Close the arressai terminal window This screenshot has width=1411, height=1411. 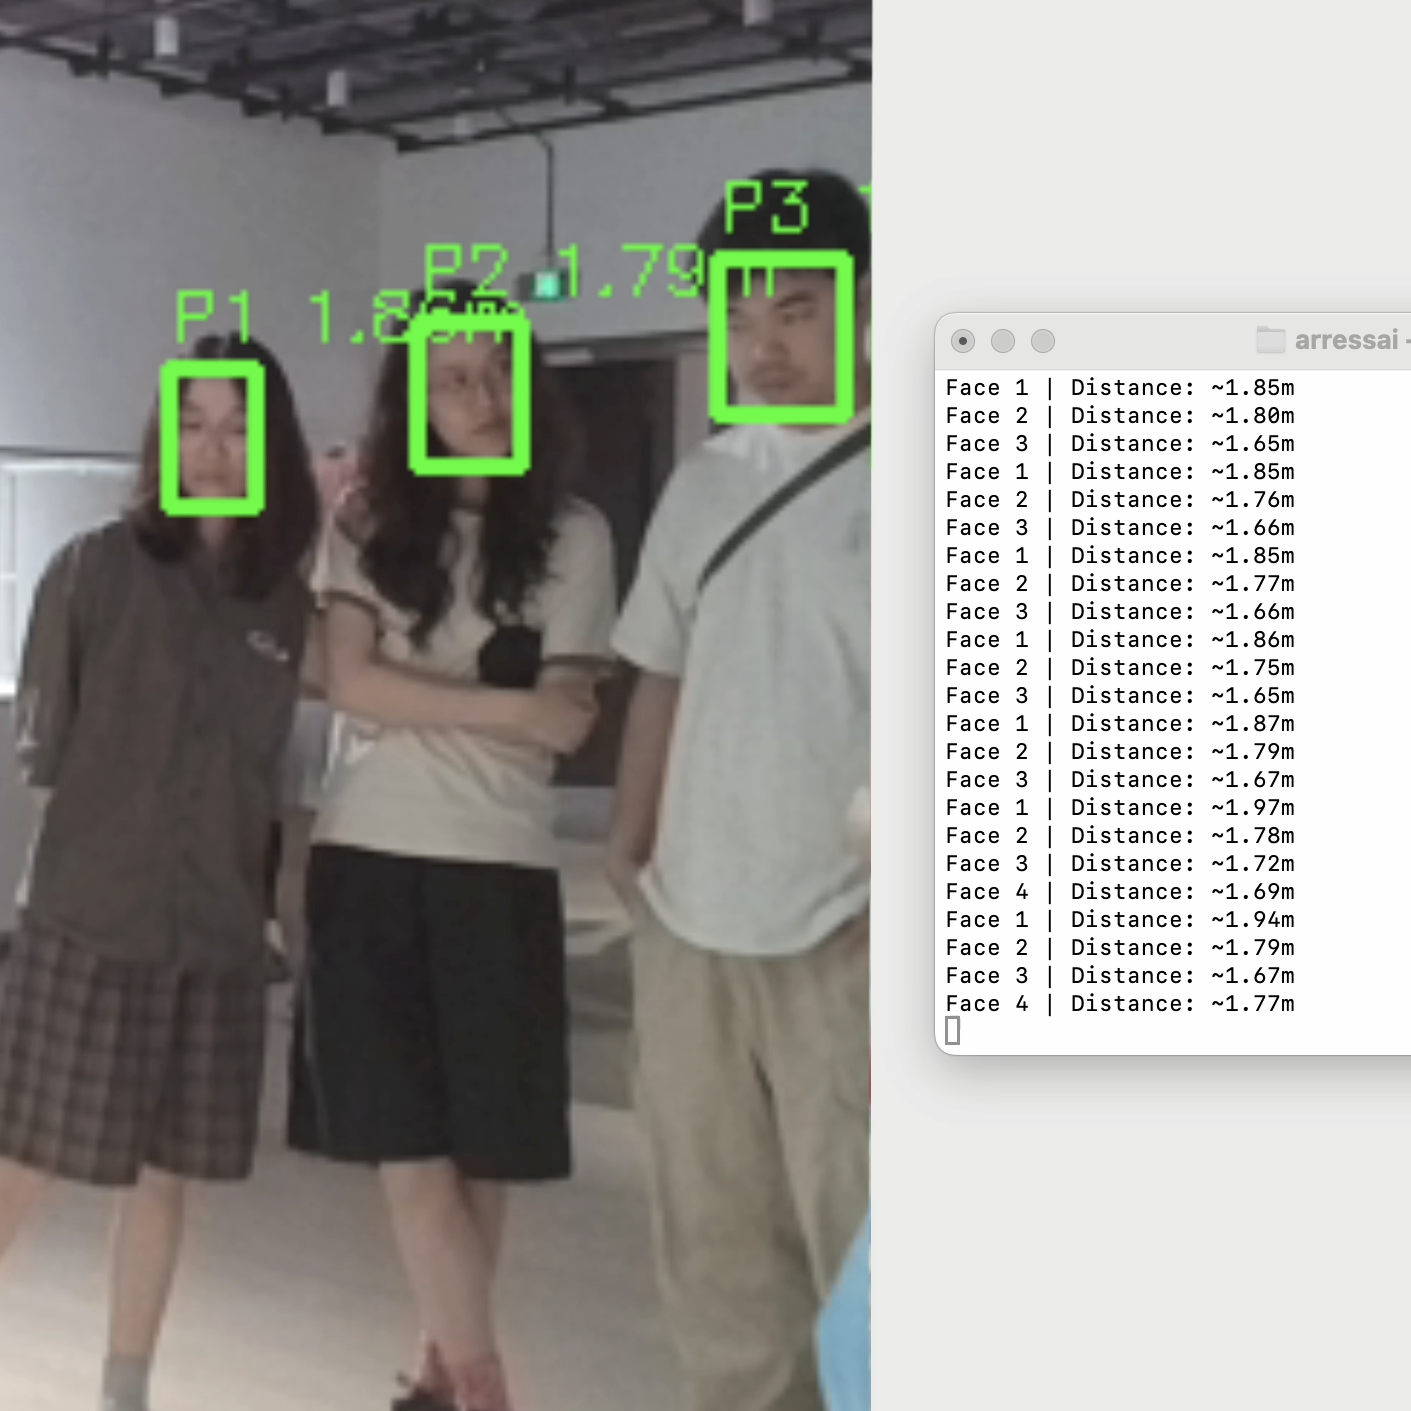tap(963, 341)
